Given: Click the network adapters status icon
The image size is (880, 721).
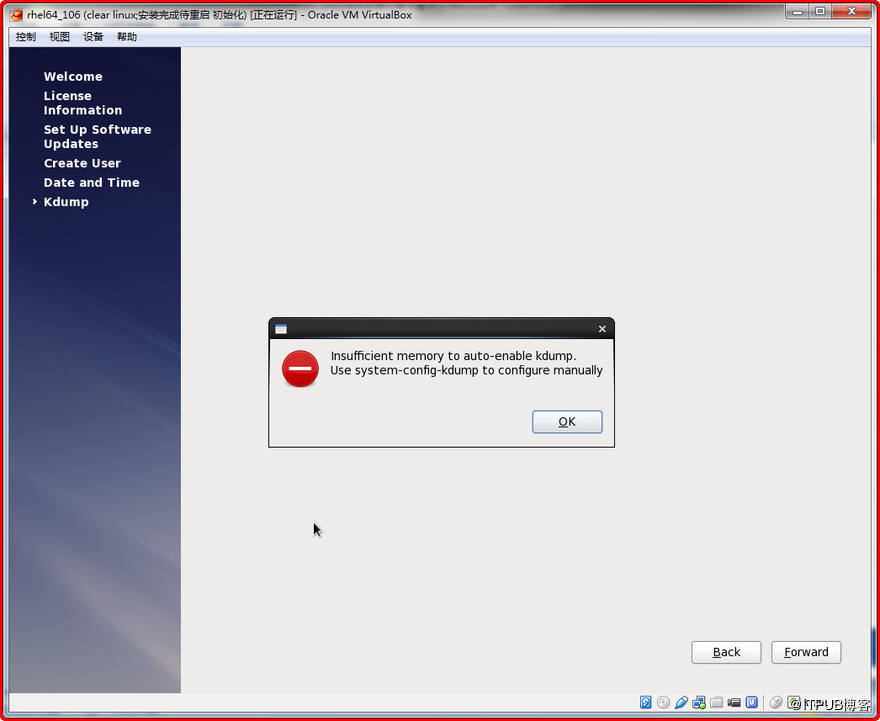Looking at the screenshot, I should [x=699, y=702].
